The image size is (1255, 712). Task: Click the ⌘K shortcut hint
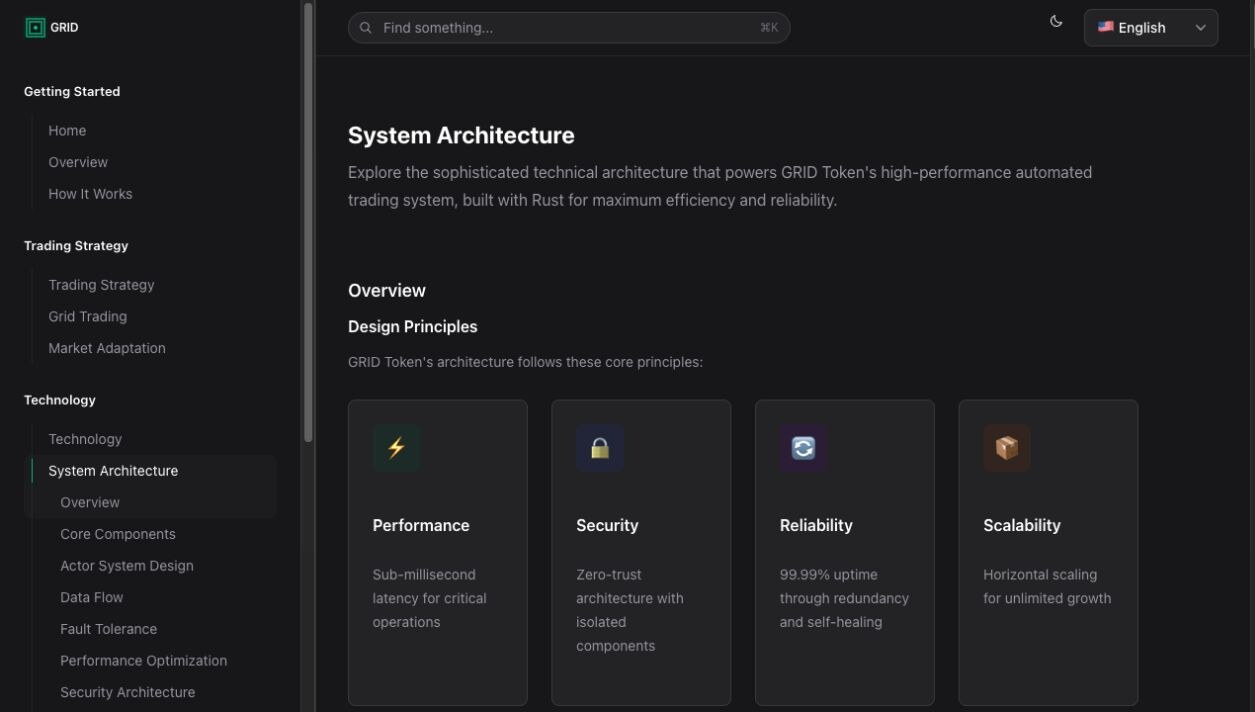point(769,28)
